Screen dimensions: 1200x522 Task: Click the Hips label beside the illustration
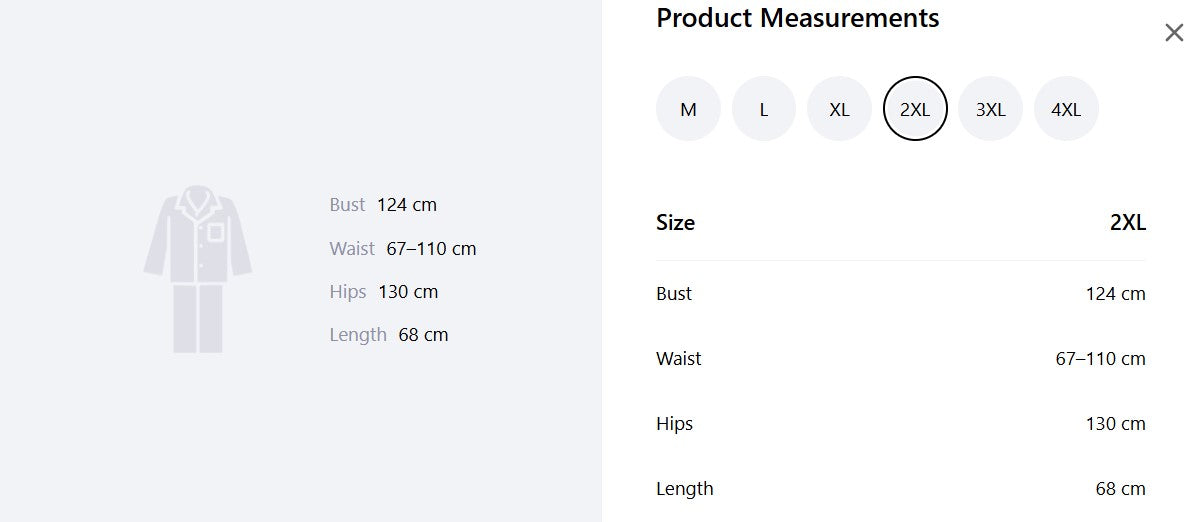[348, 292]
